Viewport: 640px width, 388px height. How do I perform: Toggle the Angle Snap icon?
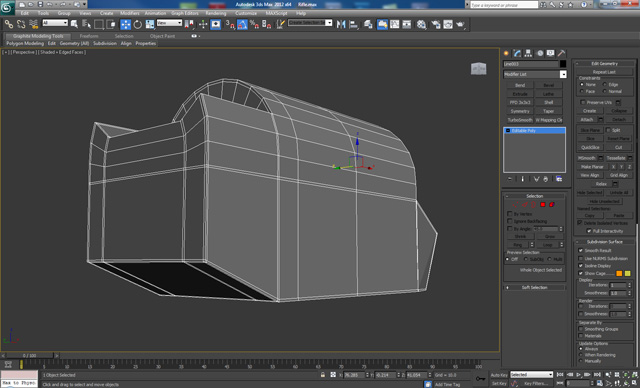coord(242,24)
